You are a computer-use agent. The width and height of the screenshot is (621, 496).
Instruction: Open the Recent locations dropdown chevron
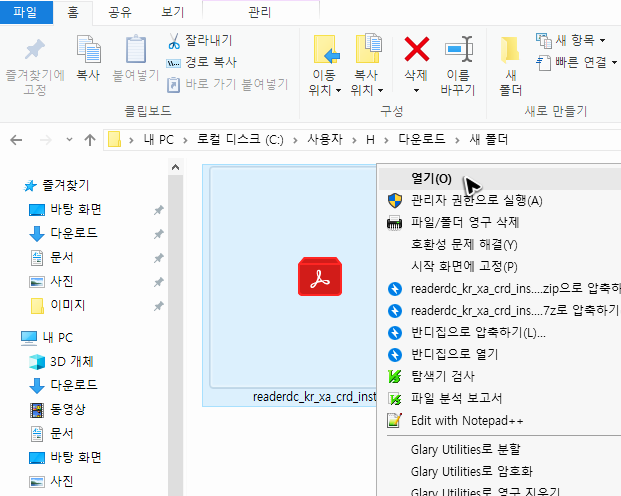tap(69, 140)
